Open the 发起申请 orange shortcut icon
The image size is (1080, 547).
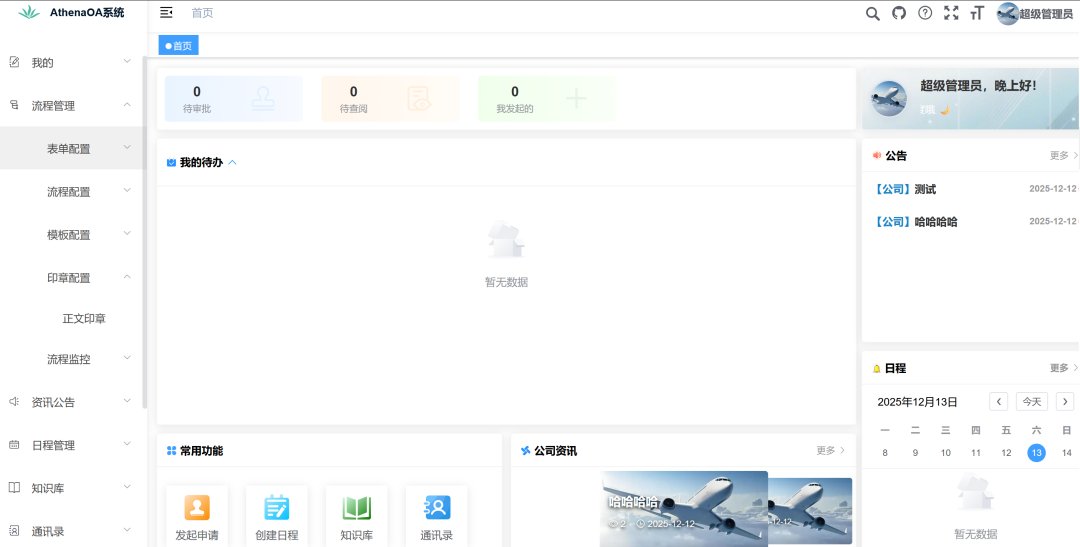pos(197,508)
